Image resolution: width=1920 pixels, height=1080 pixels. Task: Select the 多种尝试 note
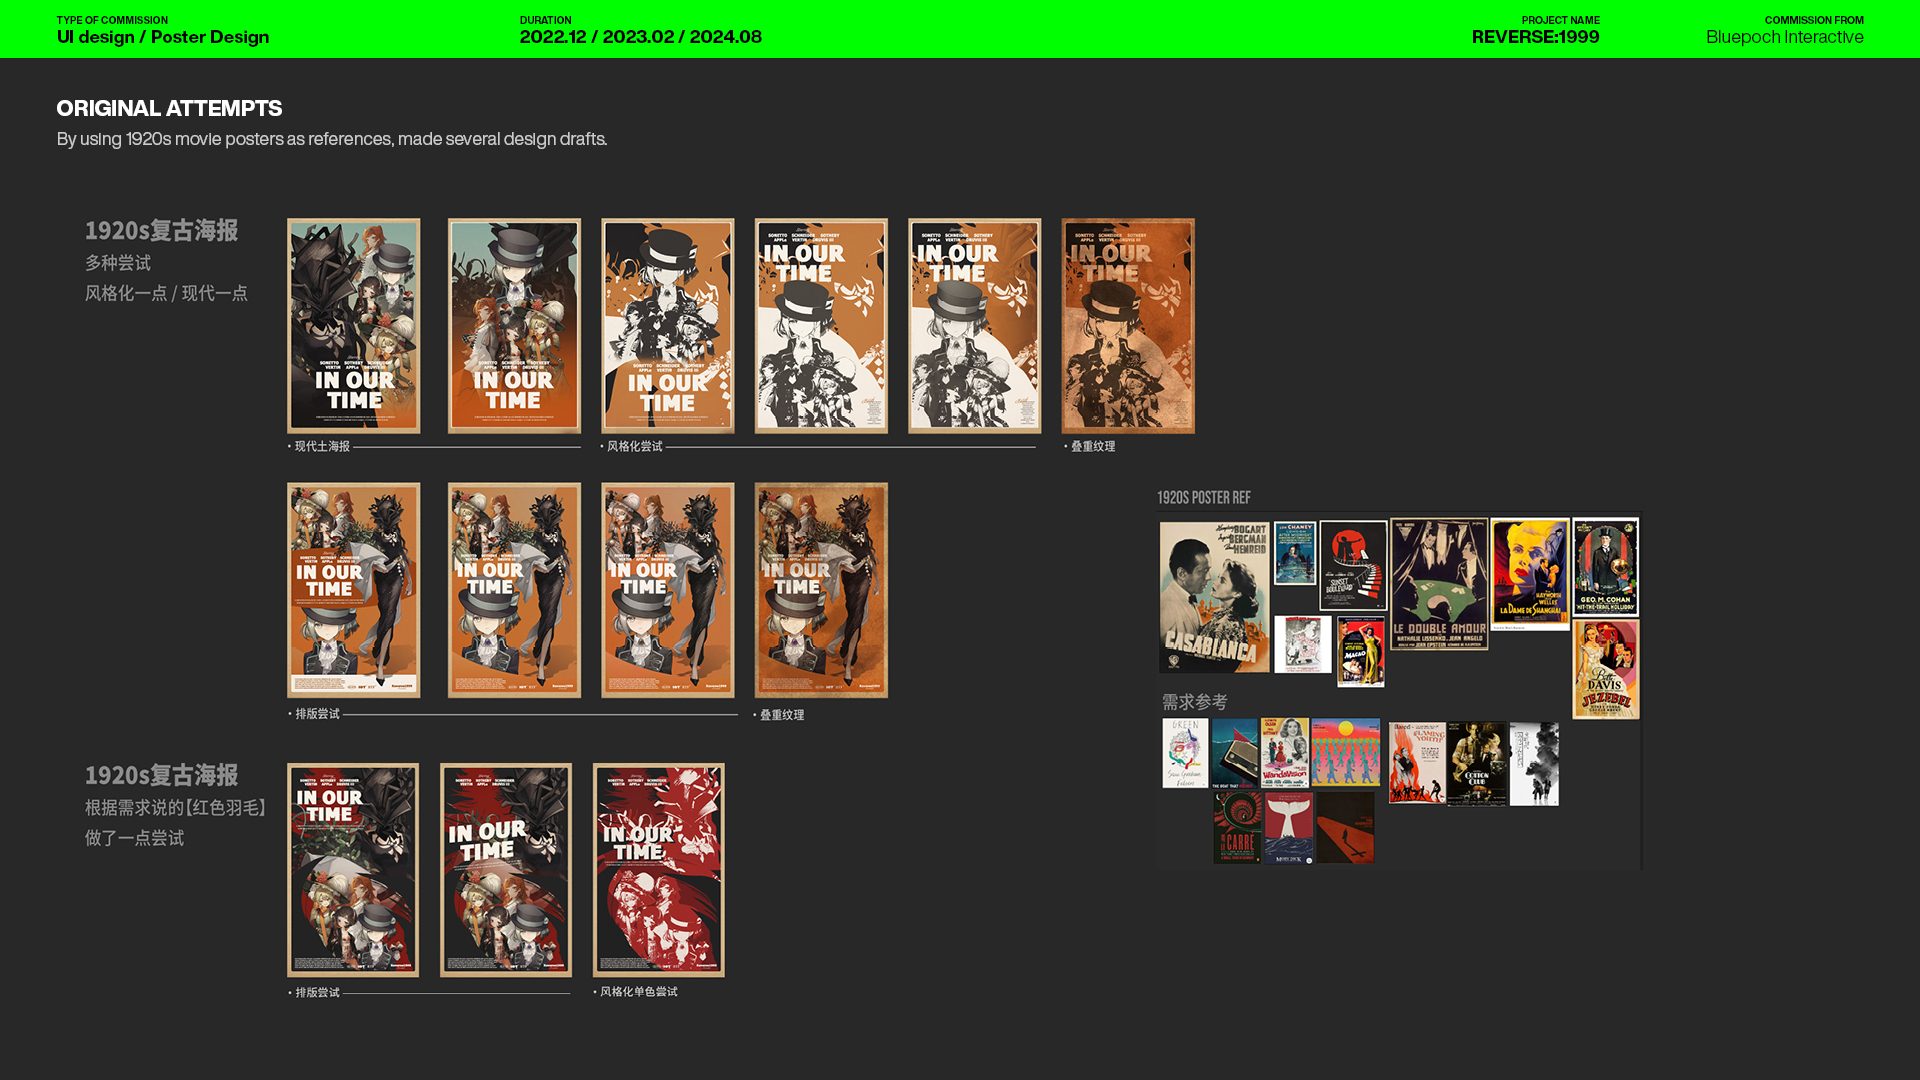pyautogui.click(x=118, y=263)
